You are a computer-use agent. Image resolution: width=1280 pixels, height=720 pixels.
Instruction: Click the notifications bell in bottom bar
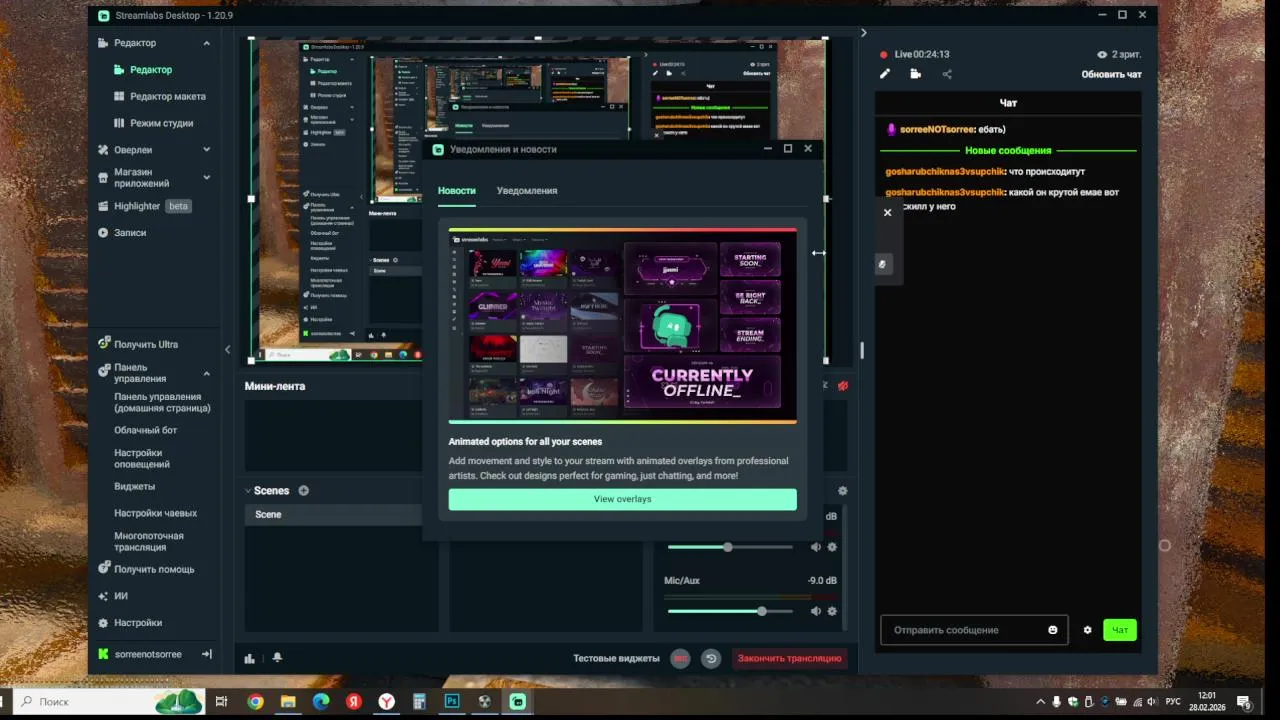pos(277,658)
